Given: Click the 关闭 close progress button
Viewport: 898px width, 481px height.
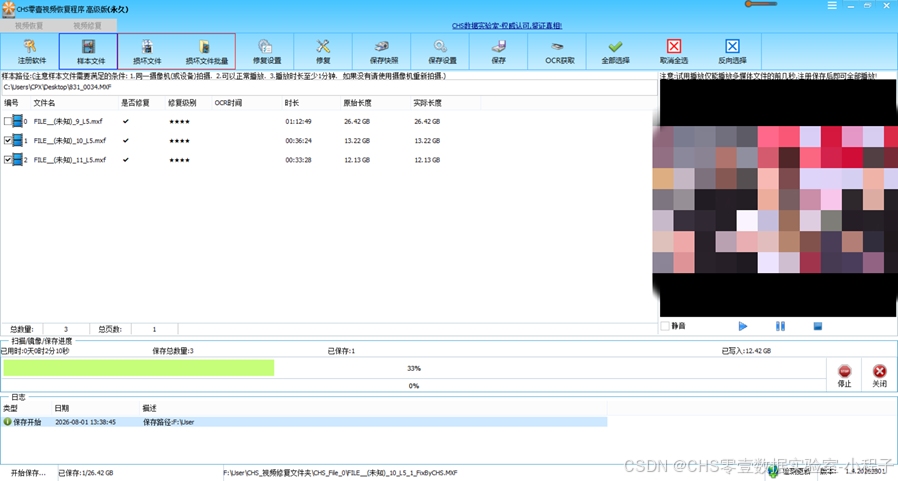Looking at the screenshot, I should (880, 376).
